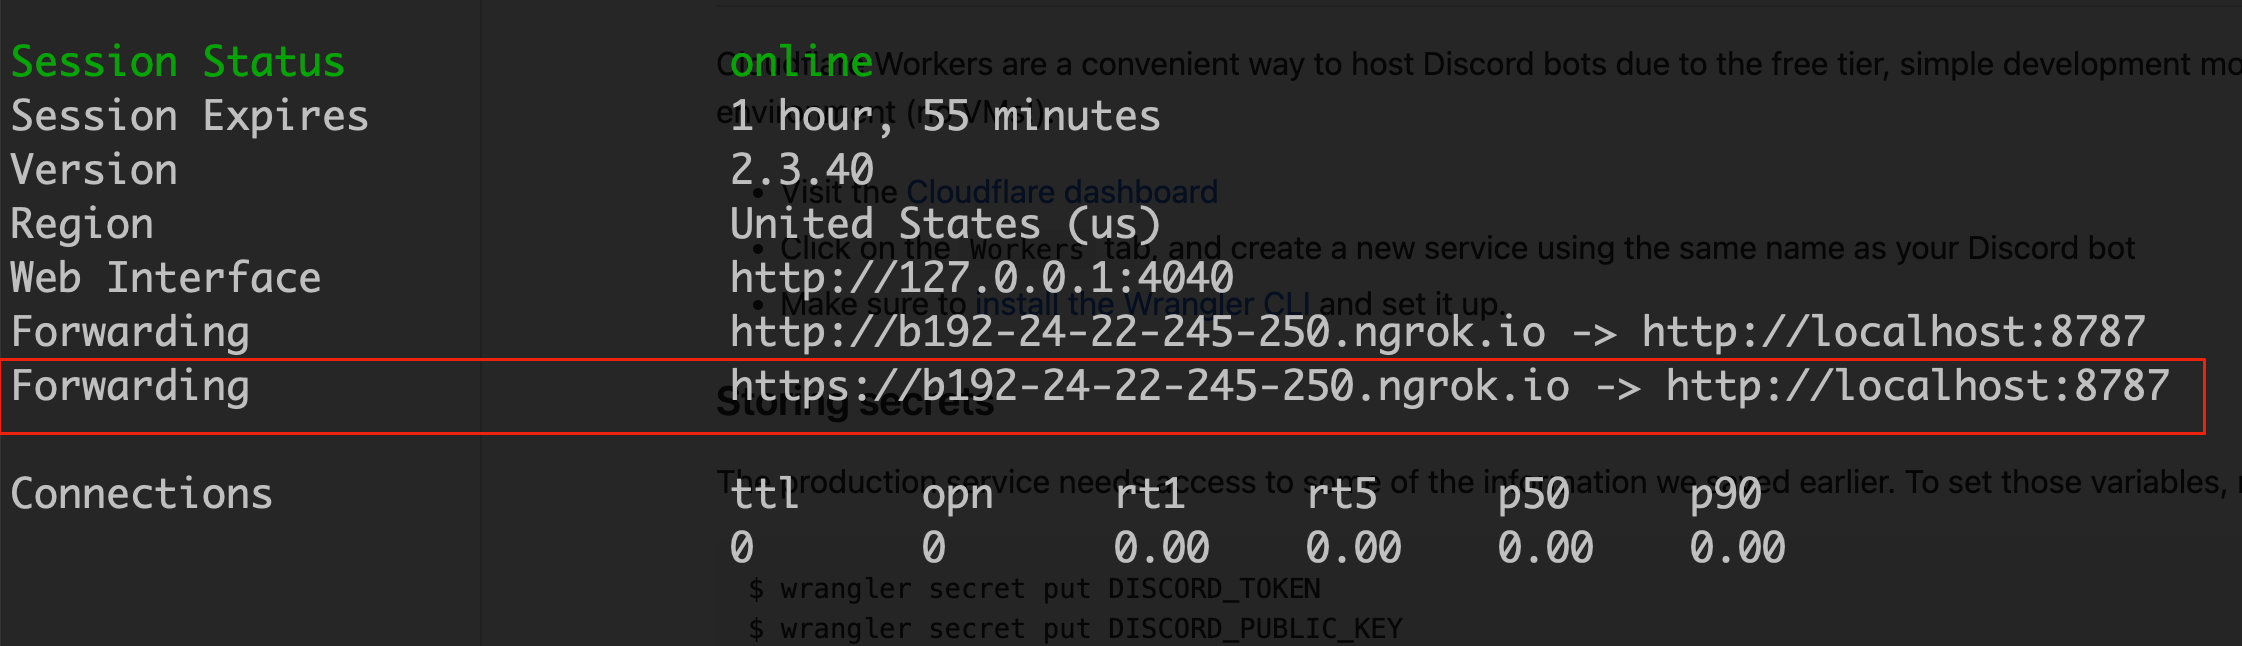Open the http://127.0.0.1:4040 web interface URL
Image resolution: width=2242 pixels, height=646 pixels.
pos(982,278)
